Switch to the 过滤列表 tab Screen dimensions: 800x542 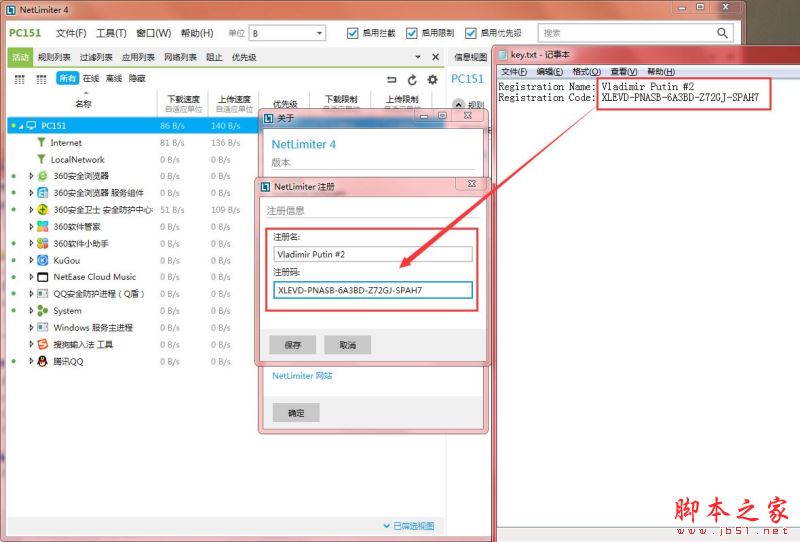coord(96,57)
